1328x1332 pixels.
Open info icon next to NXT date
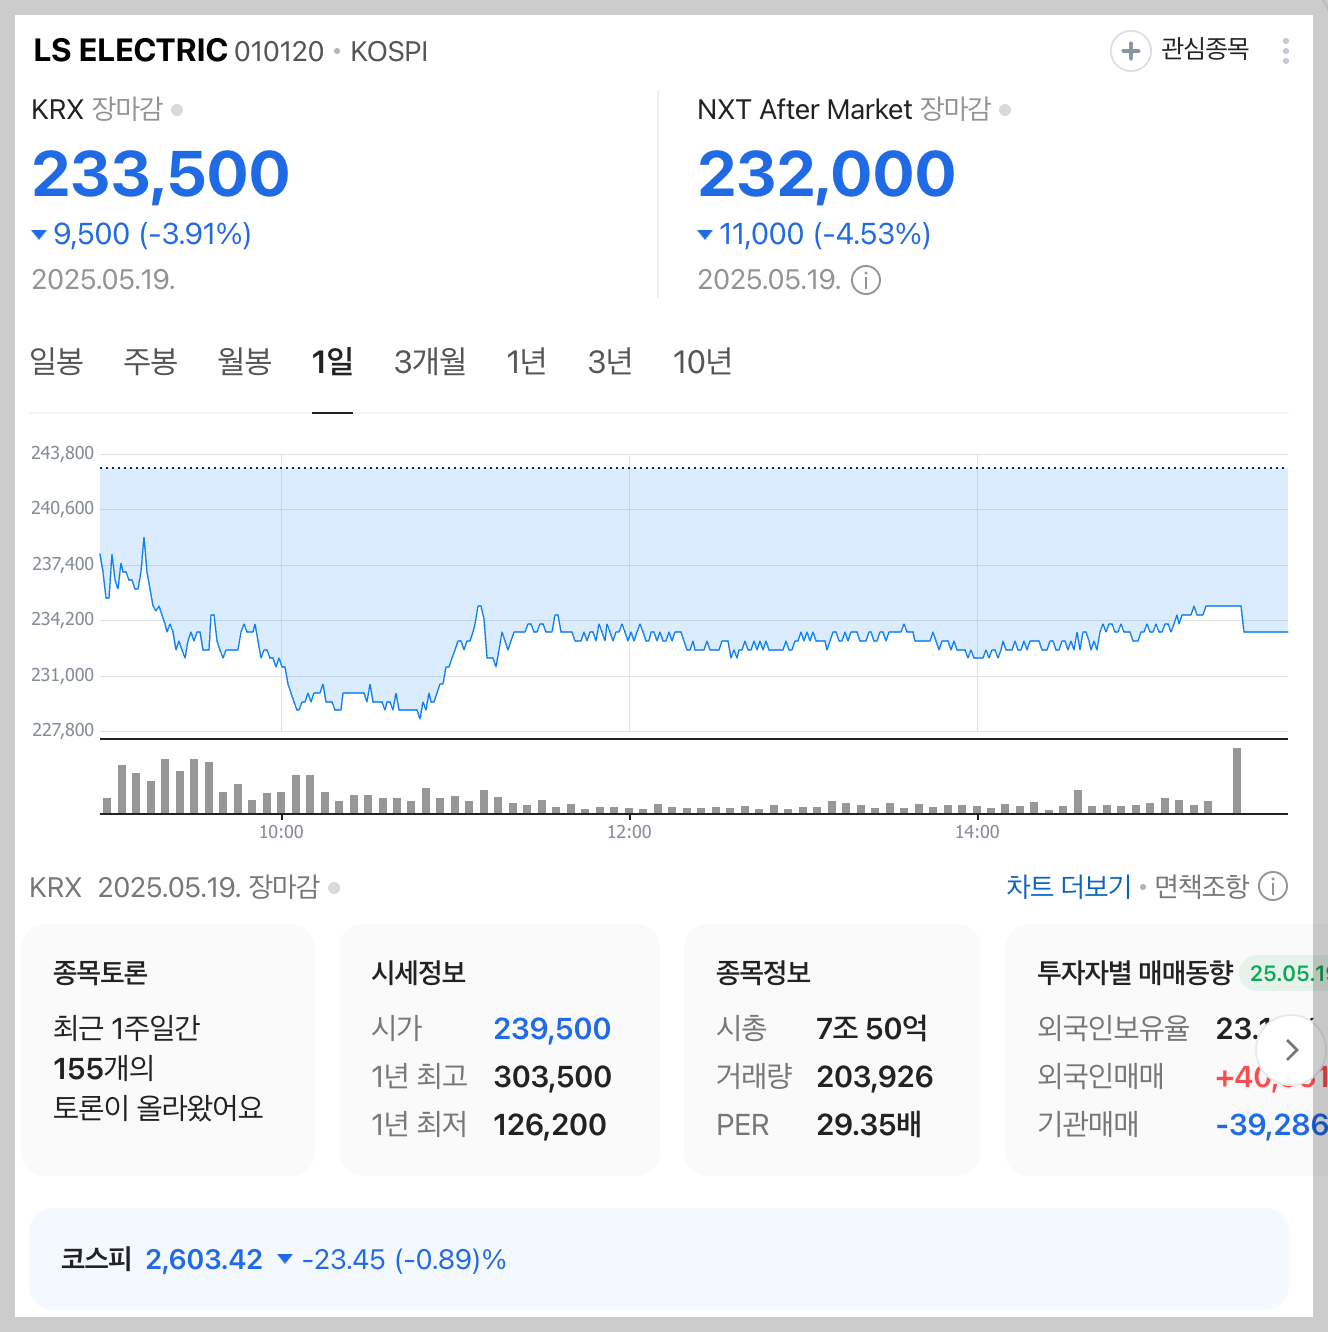click(866, 280)
